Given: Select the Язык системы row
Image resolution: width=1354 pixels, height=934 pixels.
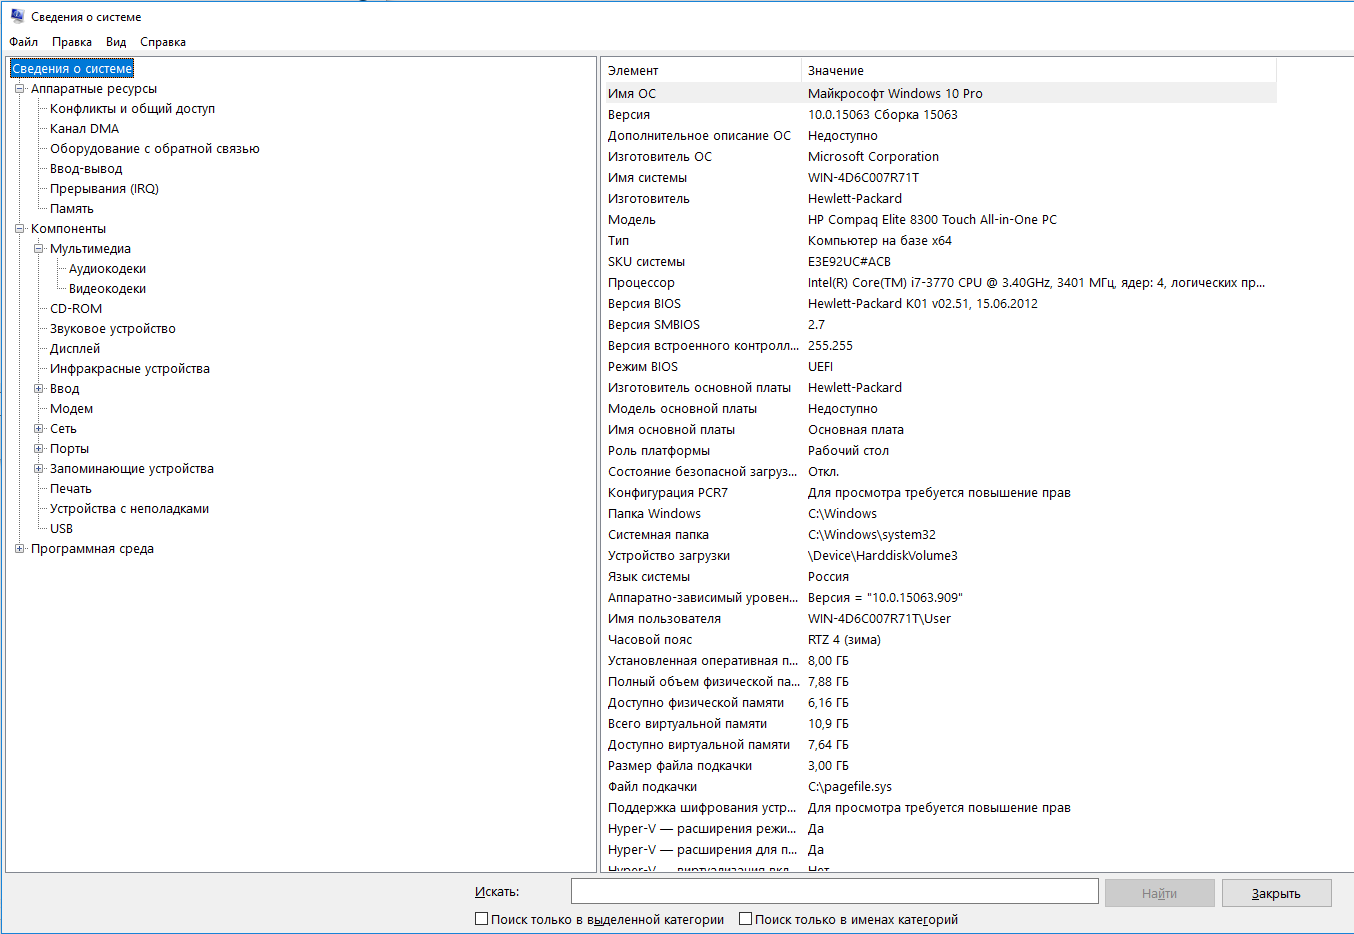Looking at the screenshot, I should coord(939,576).
